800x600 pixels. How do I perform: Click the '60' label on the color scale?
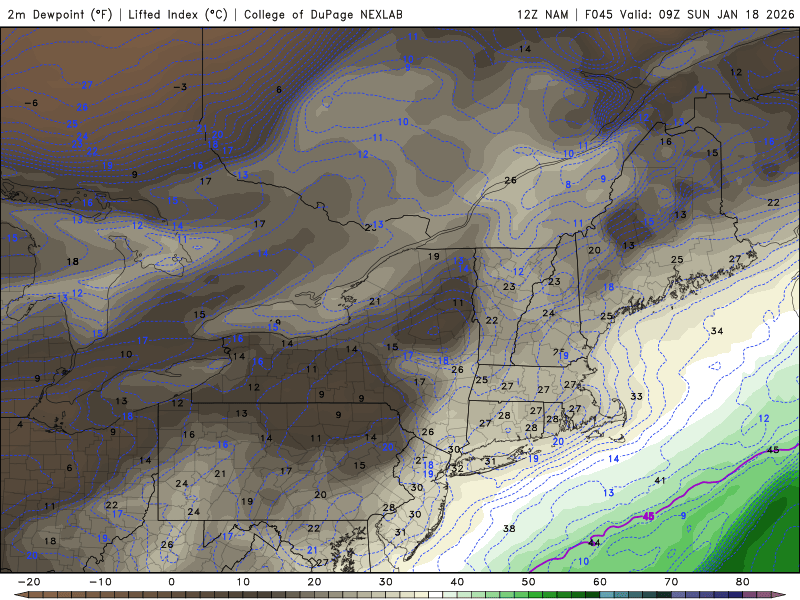(x=600, y=582)
